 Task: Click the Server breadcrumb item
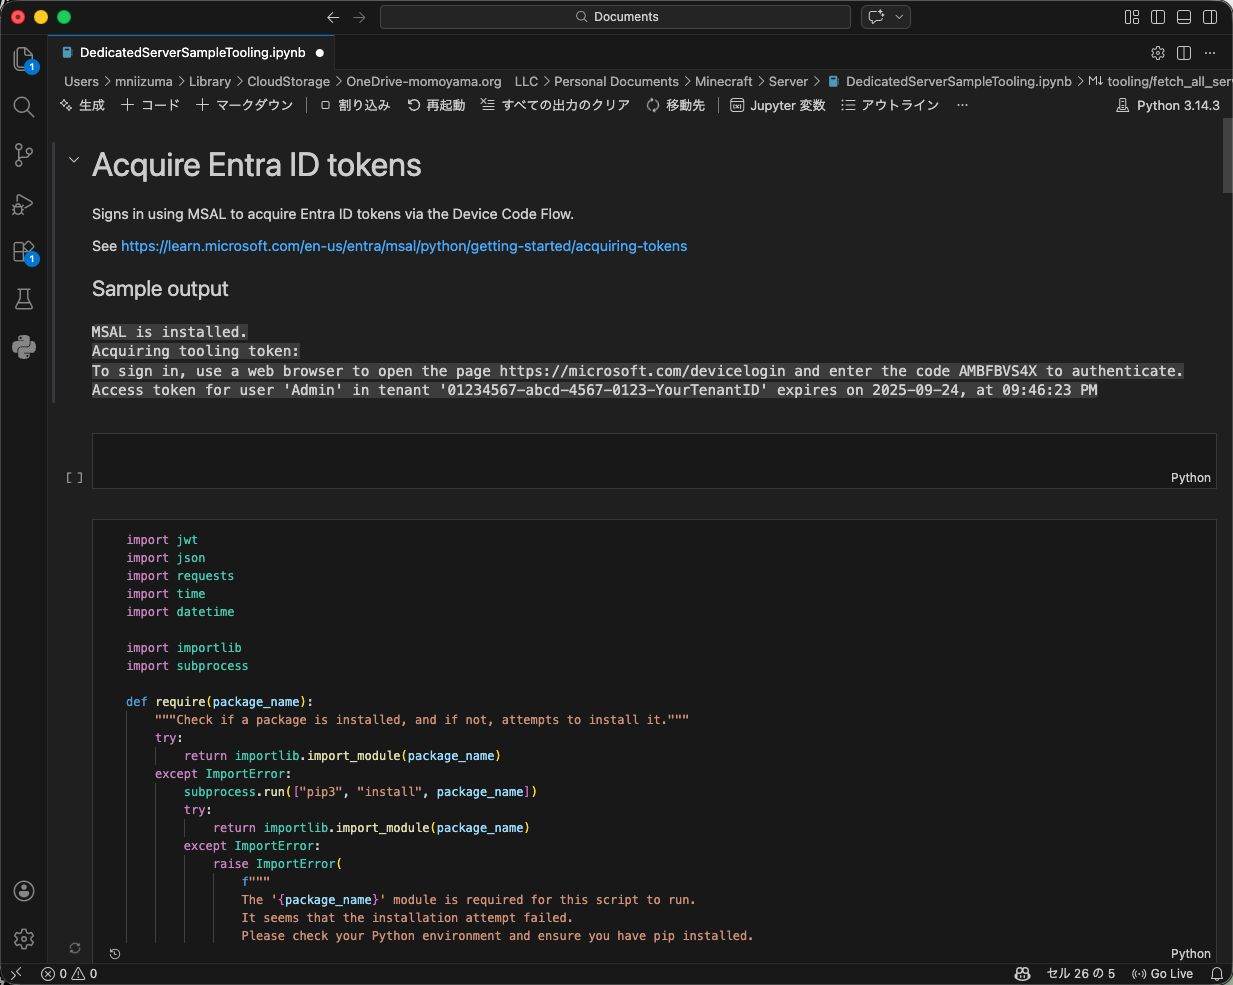pos(788,82)
